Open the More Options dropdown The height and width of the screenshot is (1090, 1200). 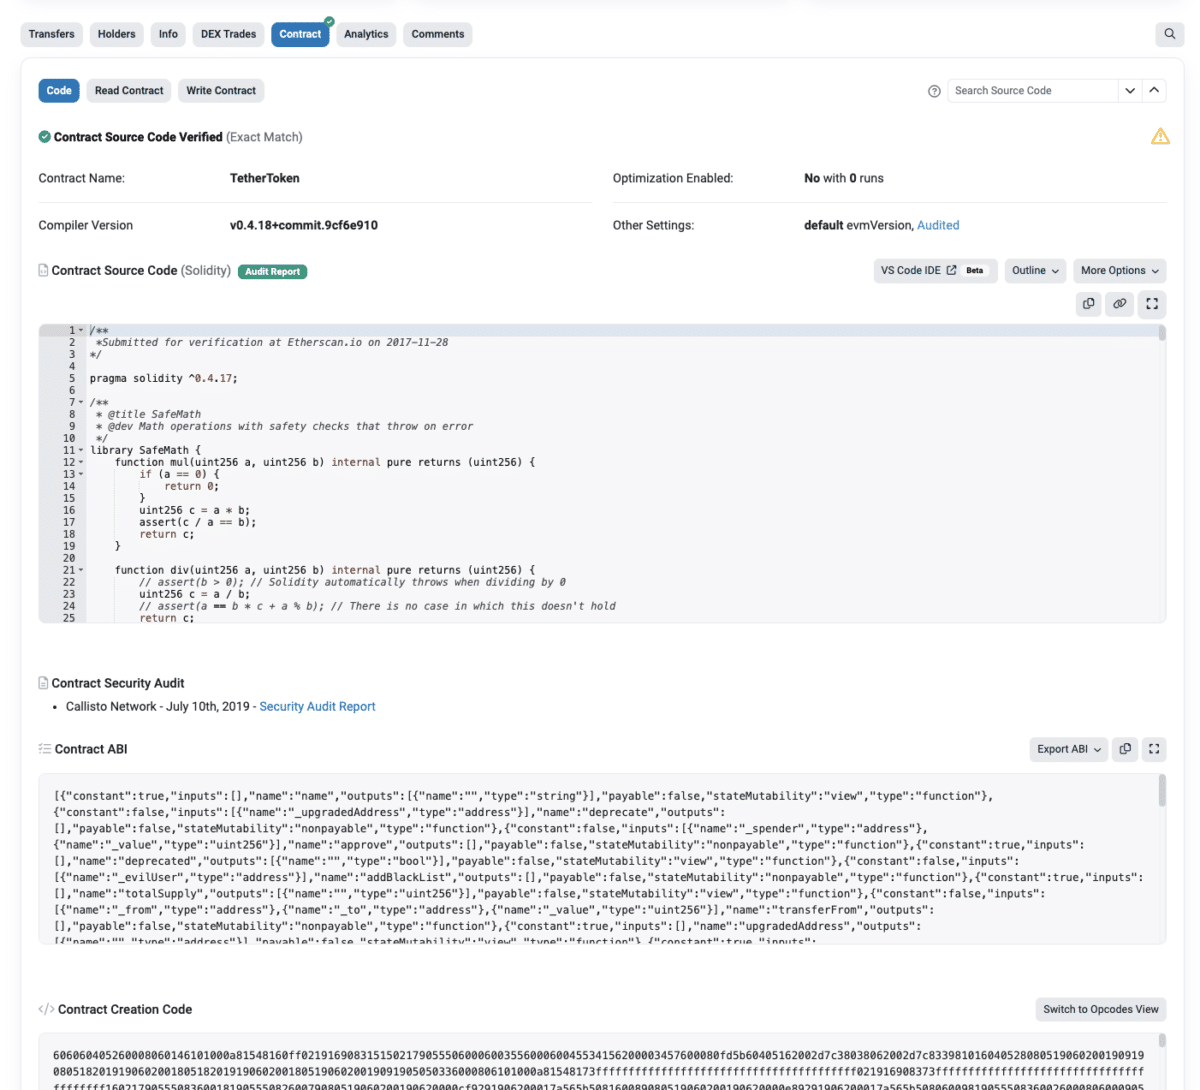pyautogui.click(x=1119, y=270)
